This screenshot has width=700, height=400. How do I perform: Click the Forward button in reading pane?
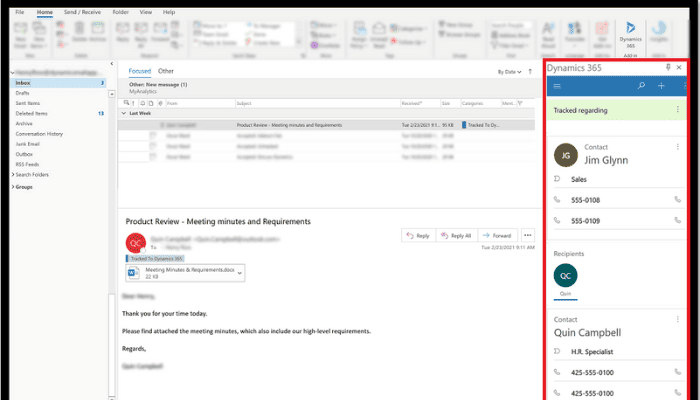pyautogui.click(x=497, y=235)
